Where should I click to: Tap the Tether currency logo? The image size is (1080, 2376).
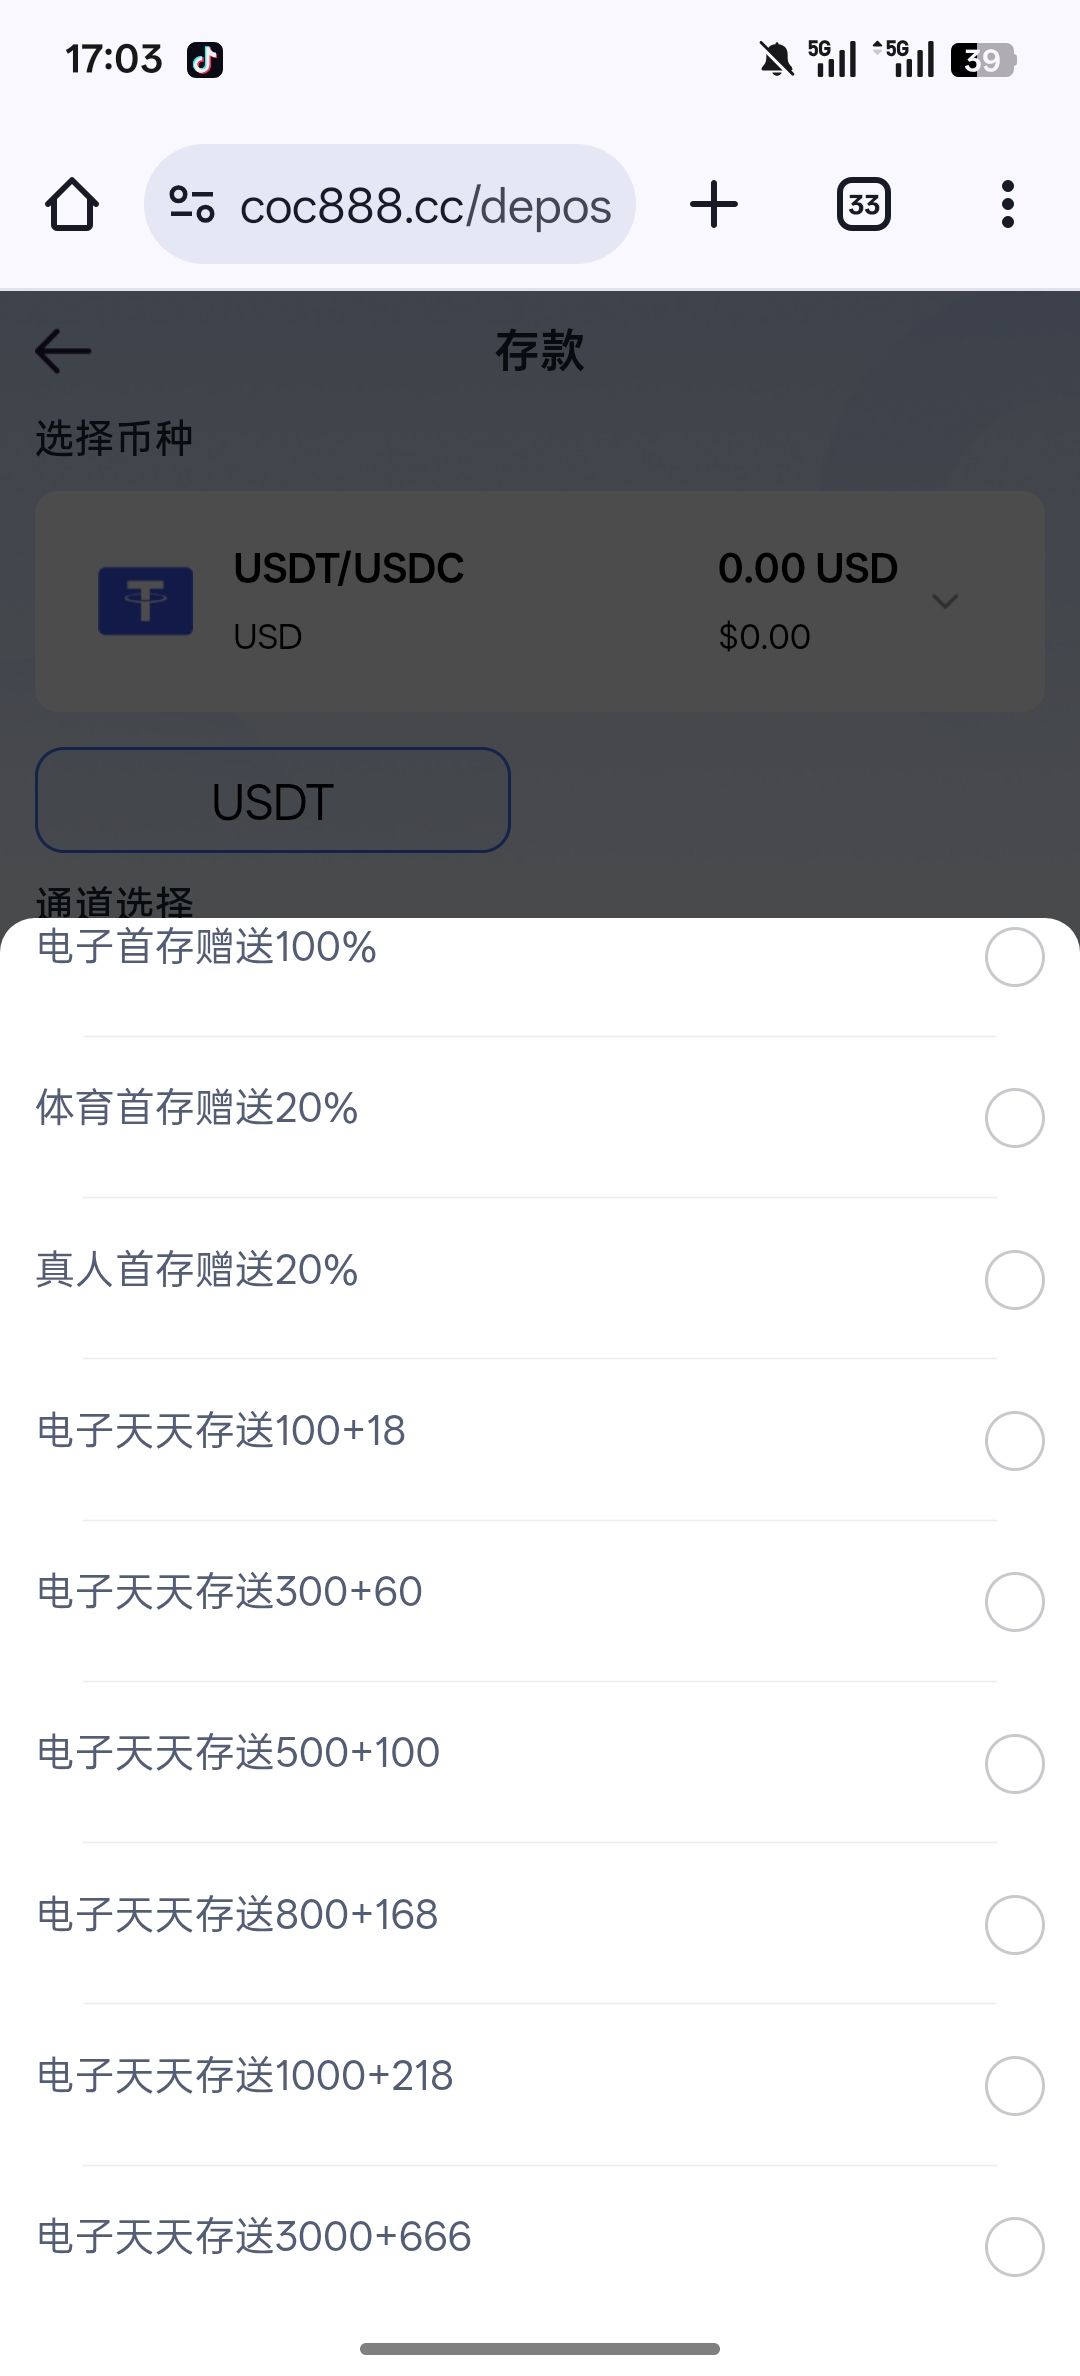click(146, 601)
